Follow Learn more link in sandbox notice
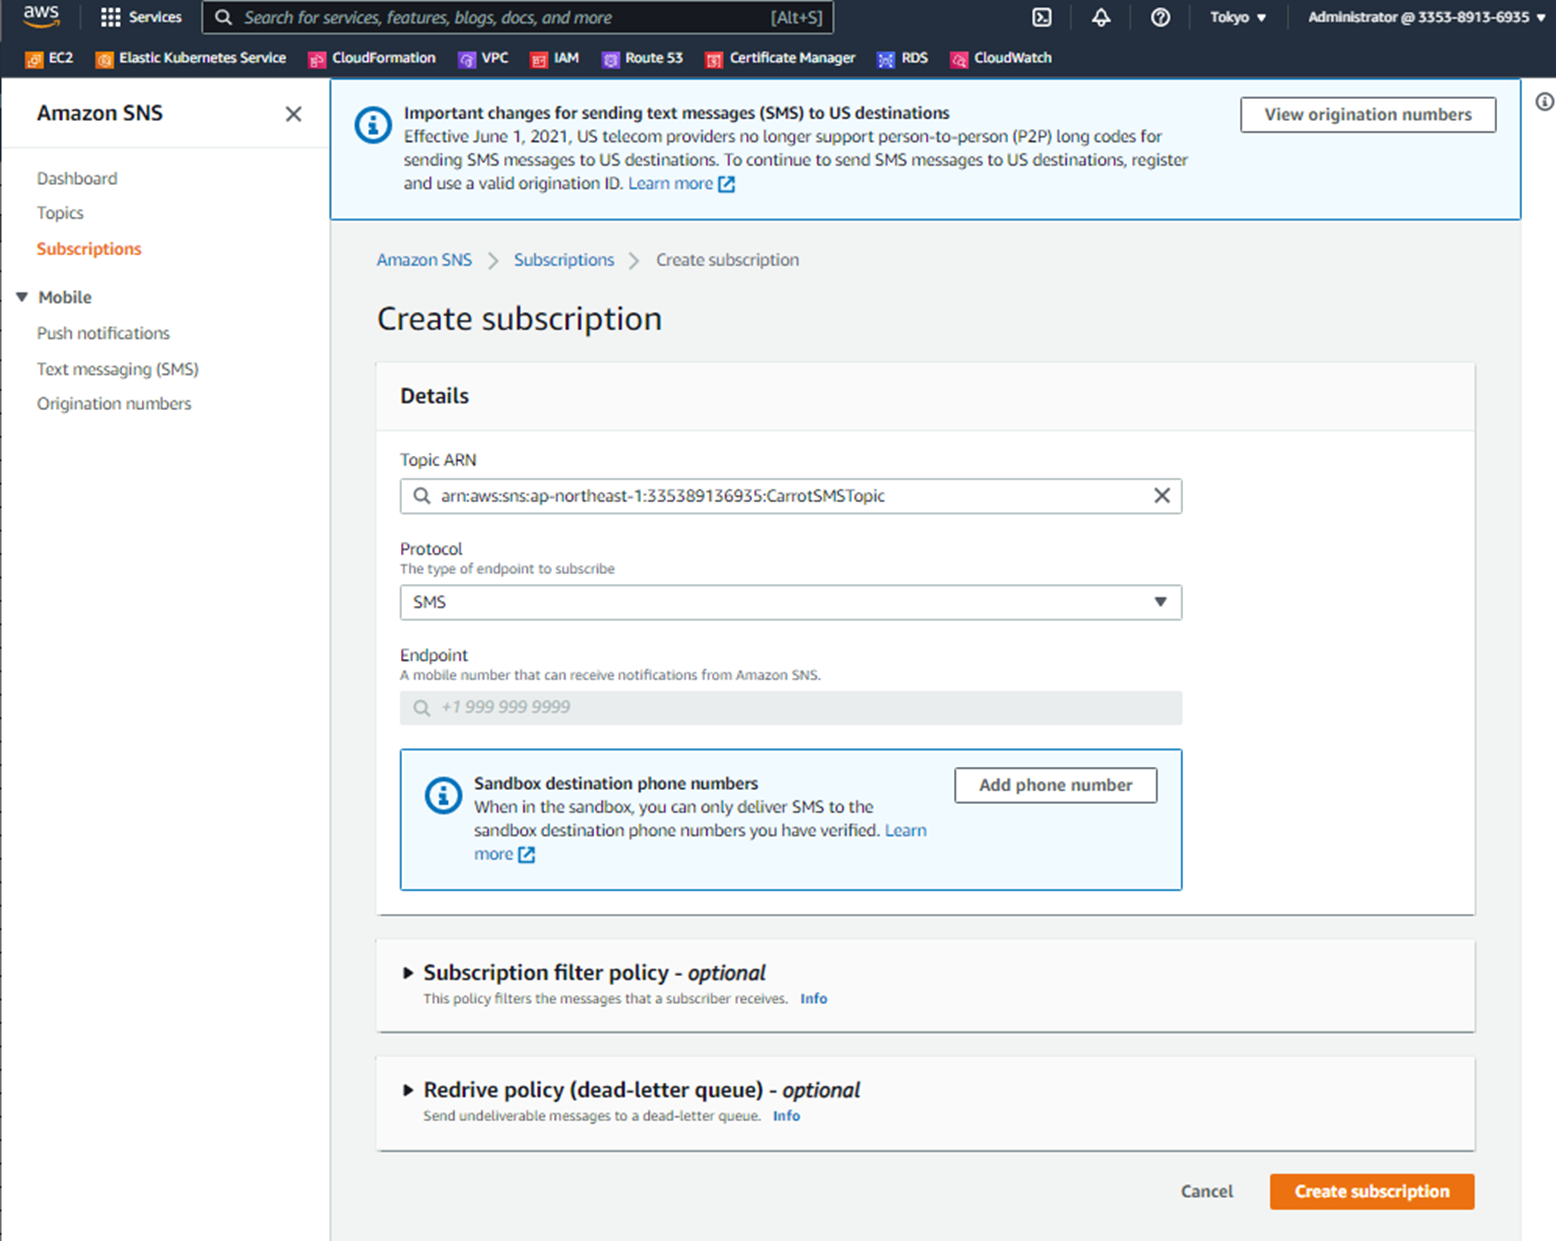This screenshot has height=1241, width=1556. [906, 831]
